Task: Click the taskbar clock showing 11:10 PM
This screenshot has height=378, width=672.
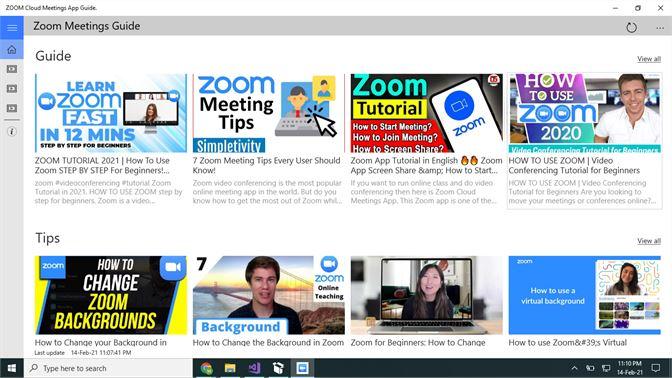Action: pos(630,368)
